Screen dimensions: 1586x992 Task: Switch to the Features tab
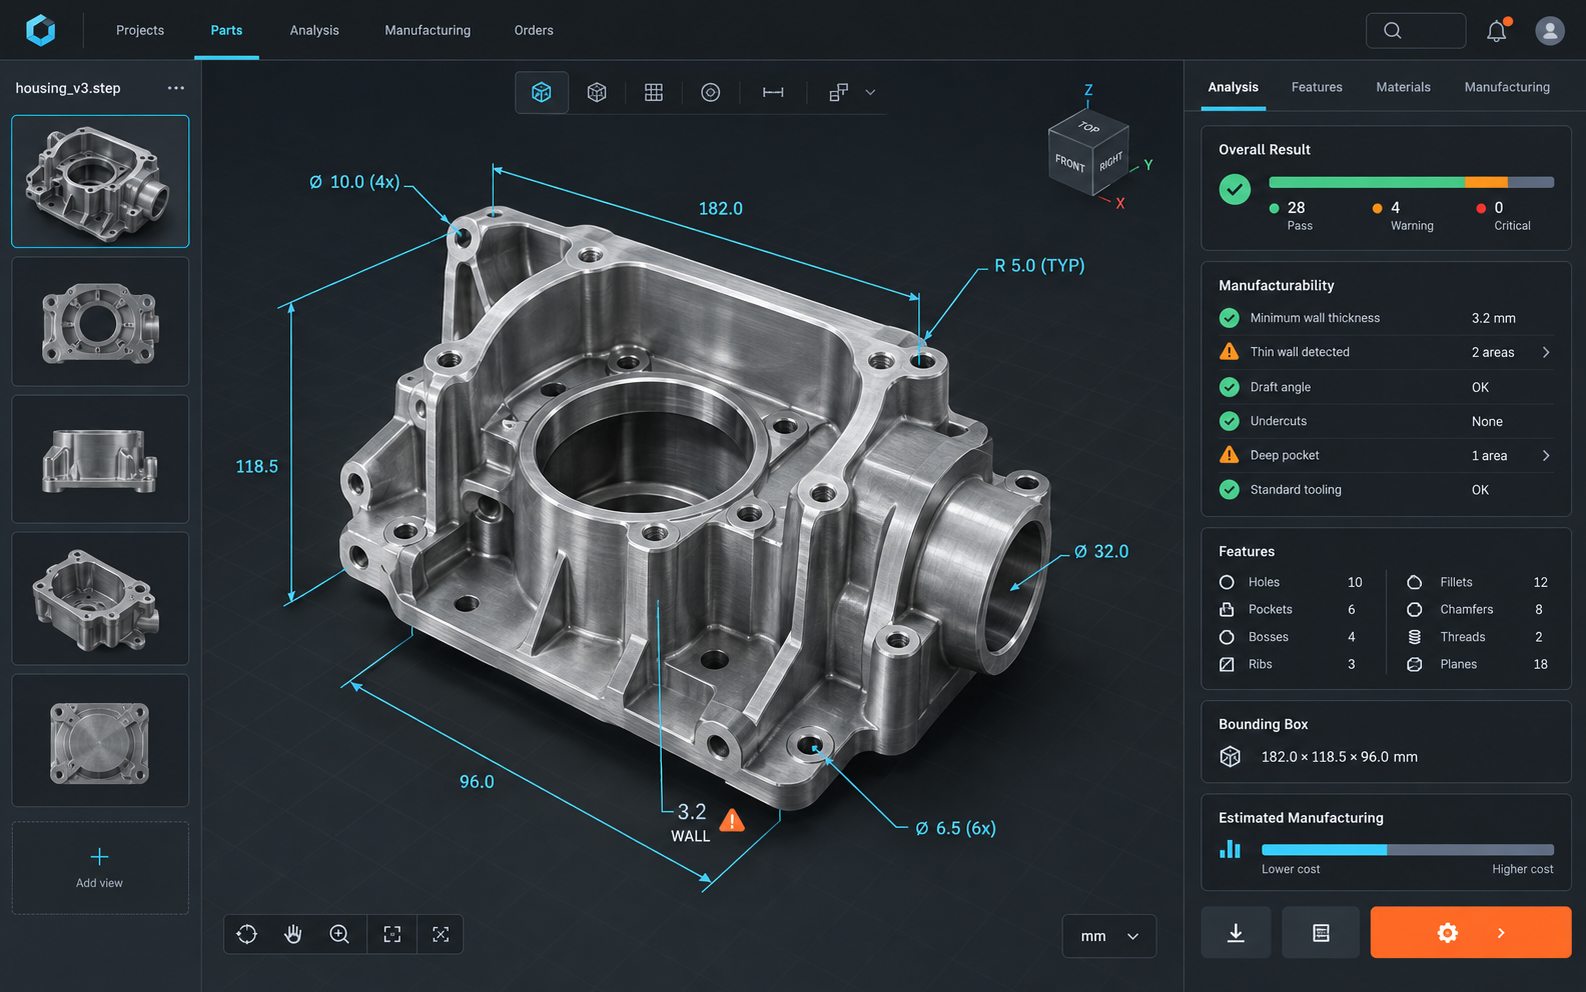click(x=1317, y=87)
